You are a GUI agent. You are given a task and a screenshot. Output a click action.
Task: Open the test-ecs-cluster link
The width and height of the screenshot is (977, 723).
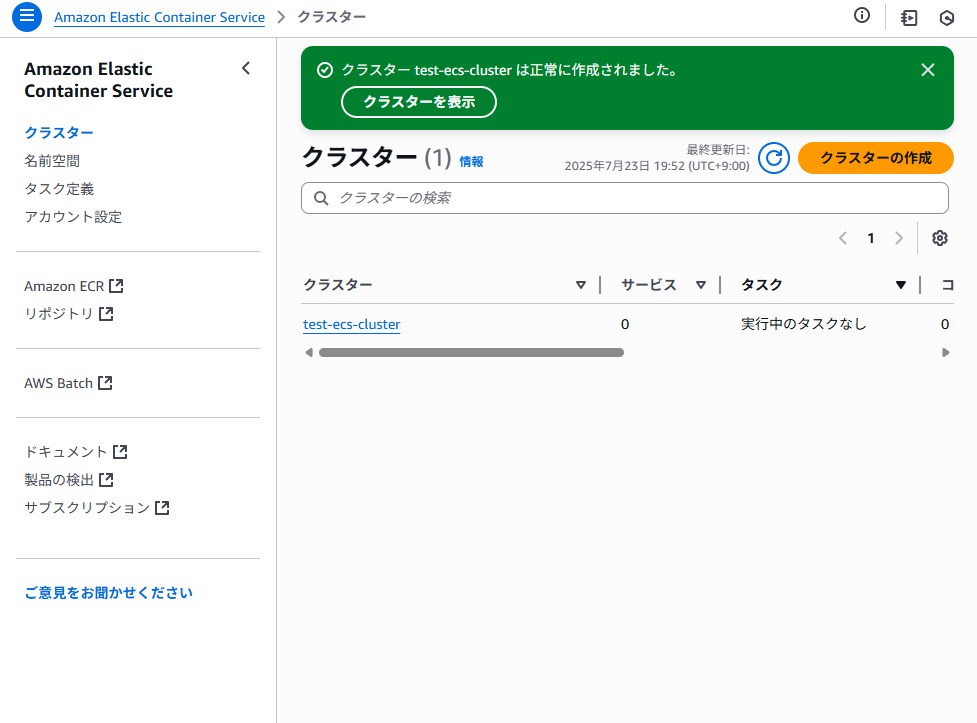point(351,324)
